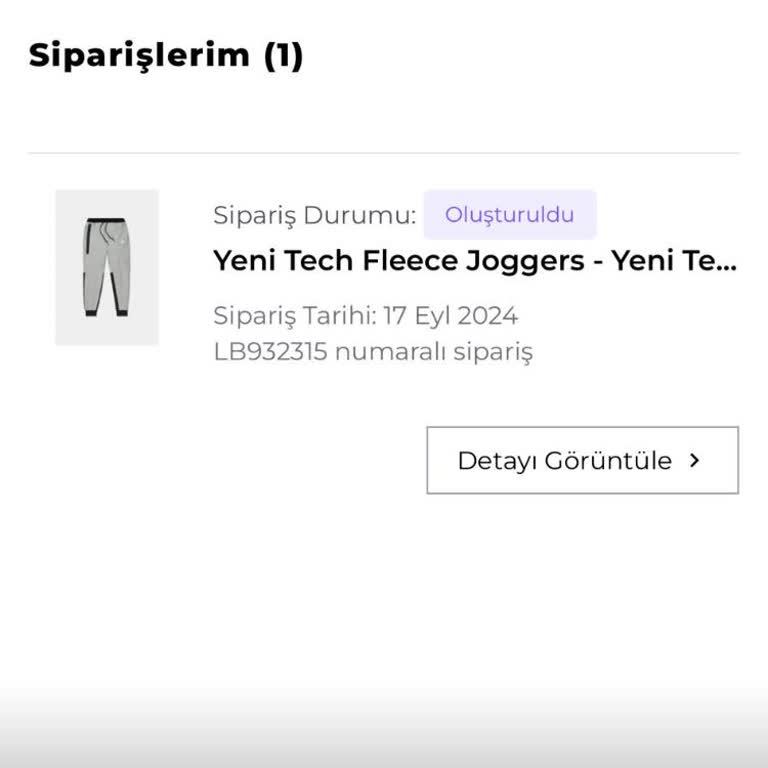Click the word Detayı on the button

[x=494, y=461]
